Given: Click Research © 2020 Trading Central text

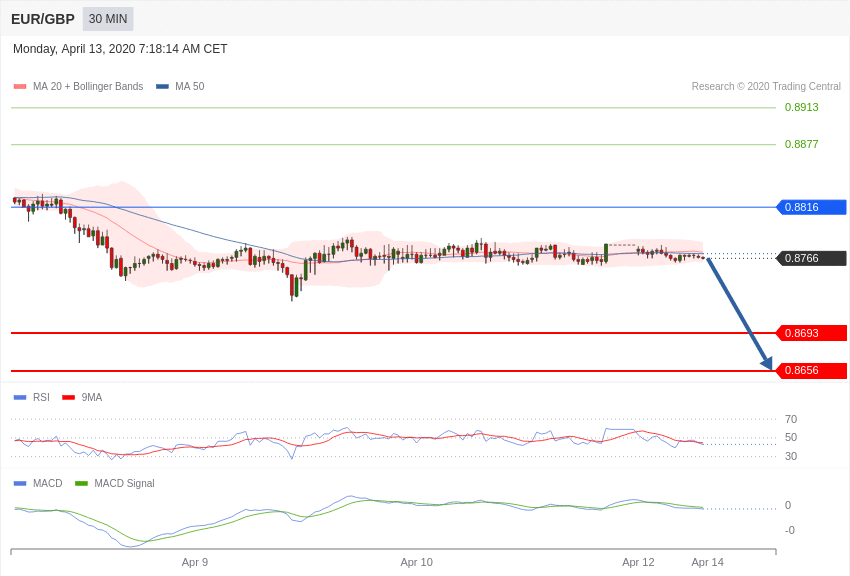Looking at the screenshot, I should (766, 86).
